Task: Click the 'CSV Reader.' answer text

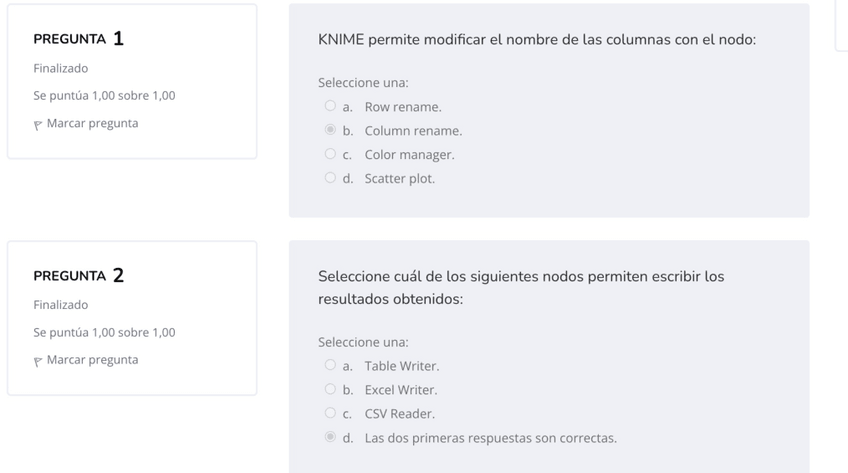Action: coord(400,414)
